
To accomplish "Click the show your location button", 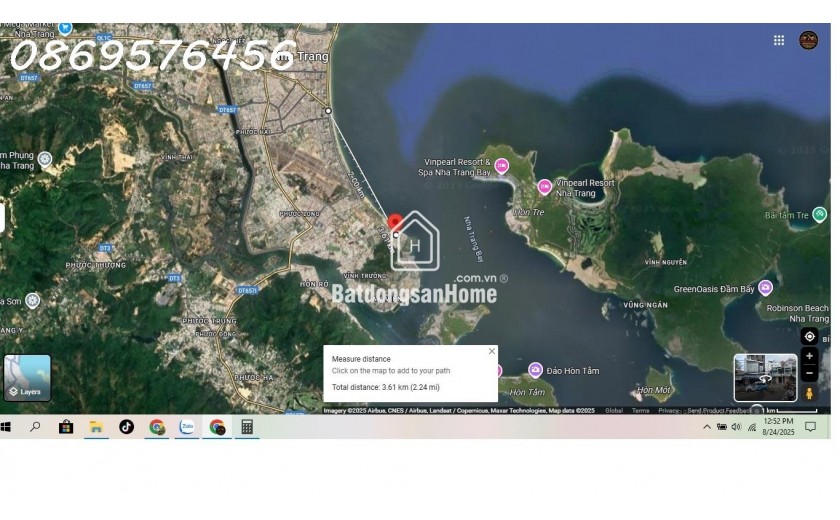I will pos(809,336).
